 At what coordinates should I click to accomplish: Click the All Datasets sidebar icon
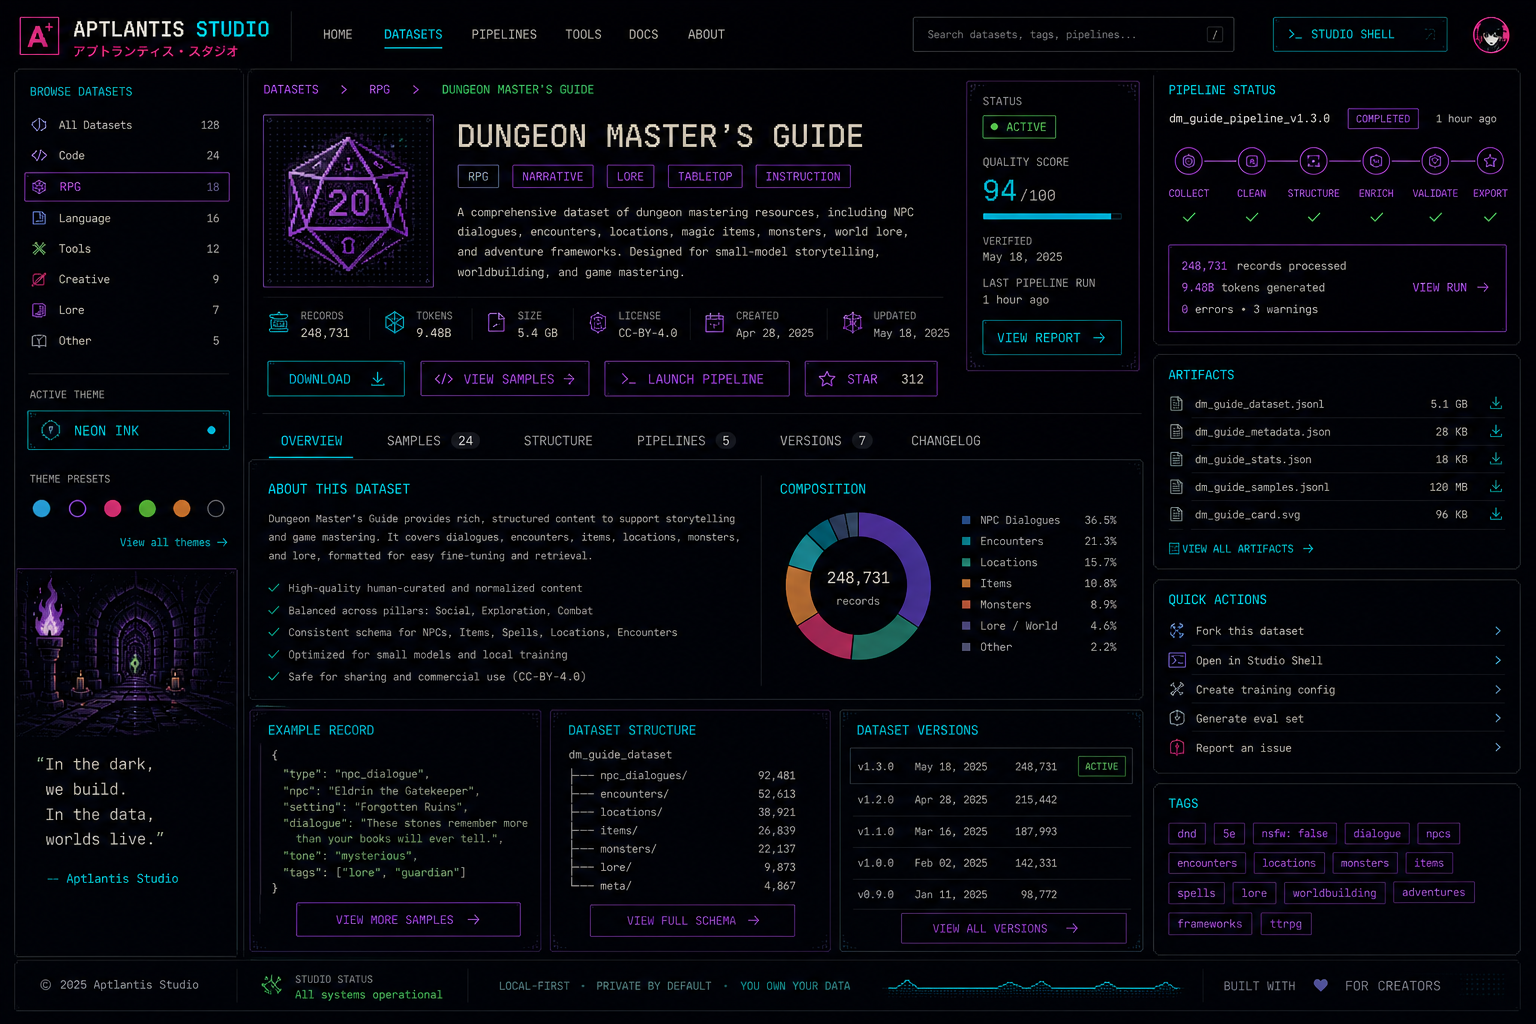coord(39,125)
